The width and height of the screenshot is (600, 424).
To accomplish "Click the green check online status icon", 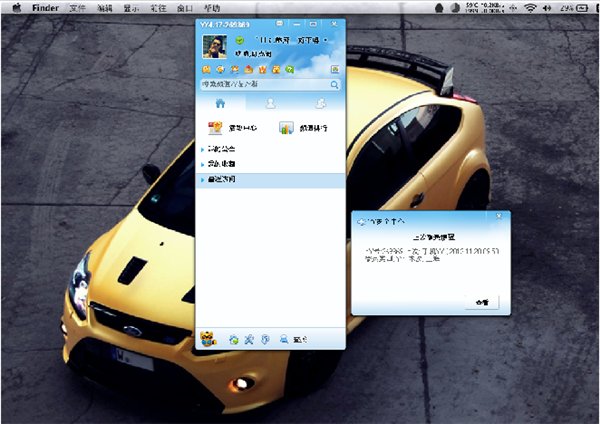I will click(240, 40).
